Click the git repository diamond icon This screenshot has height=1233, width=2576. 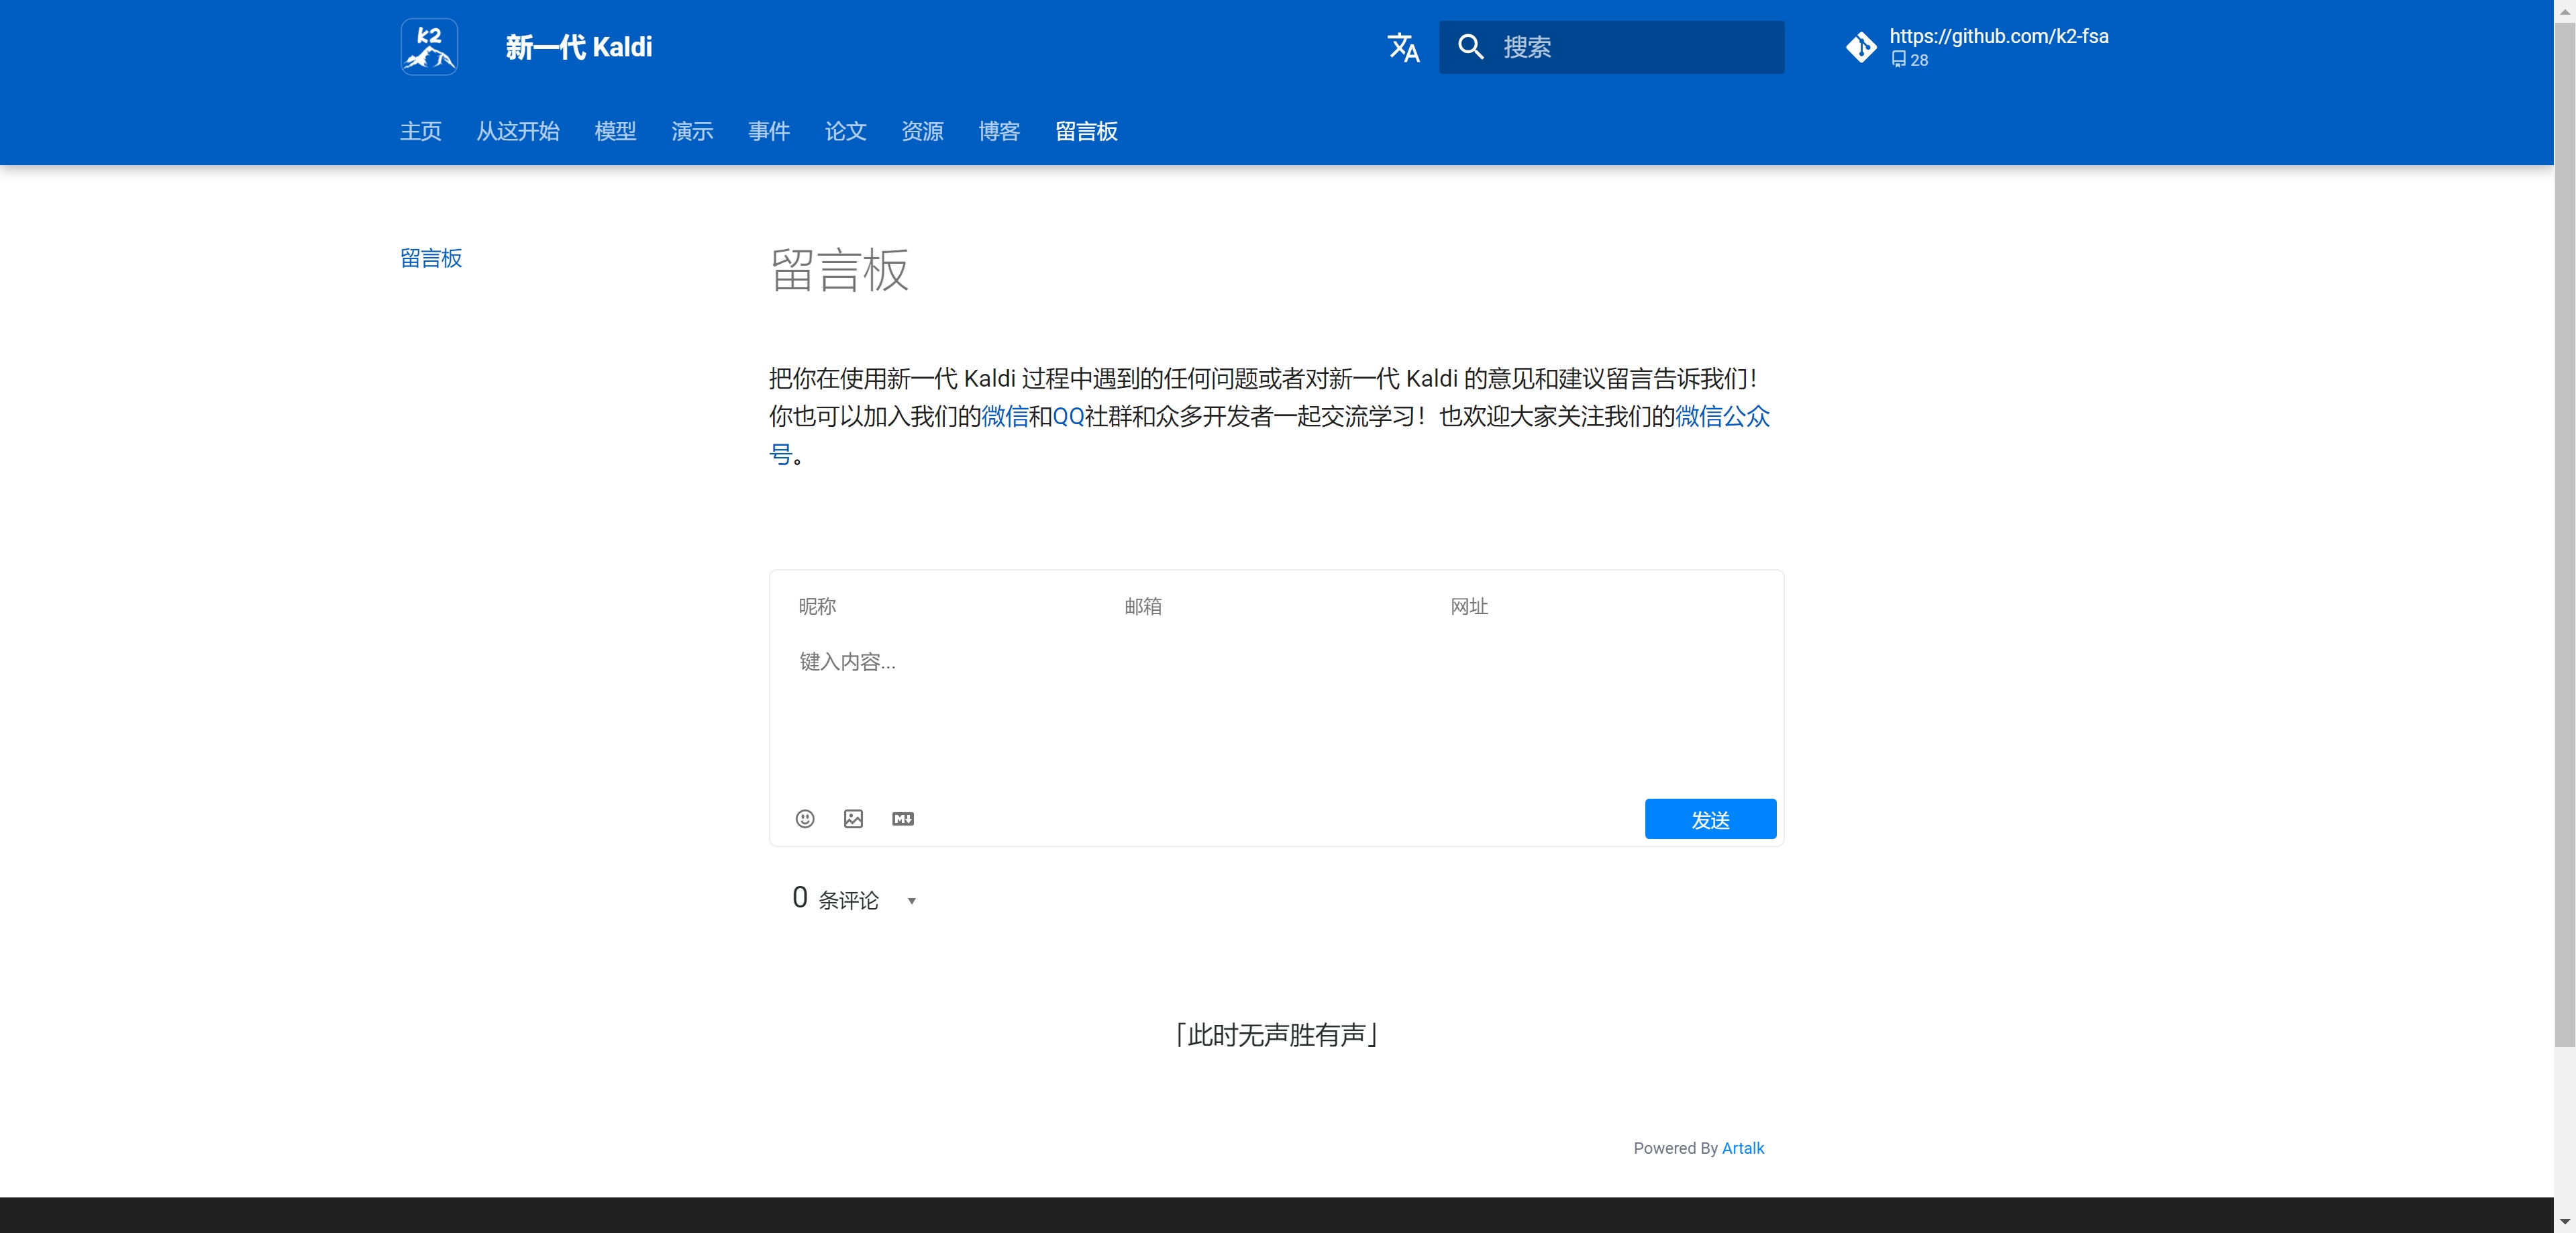[x=1861, y=47]
